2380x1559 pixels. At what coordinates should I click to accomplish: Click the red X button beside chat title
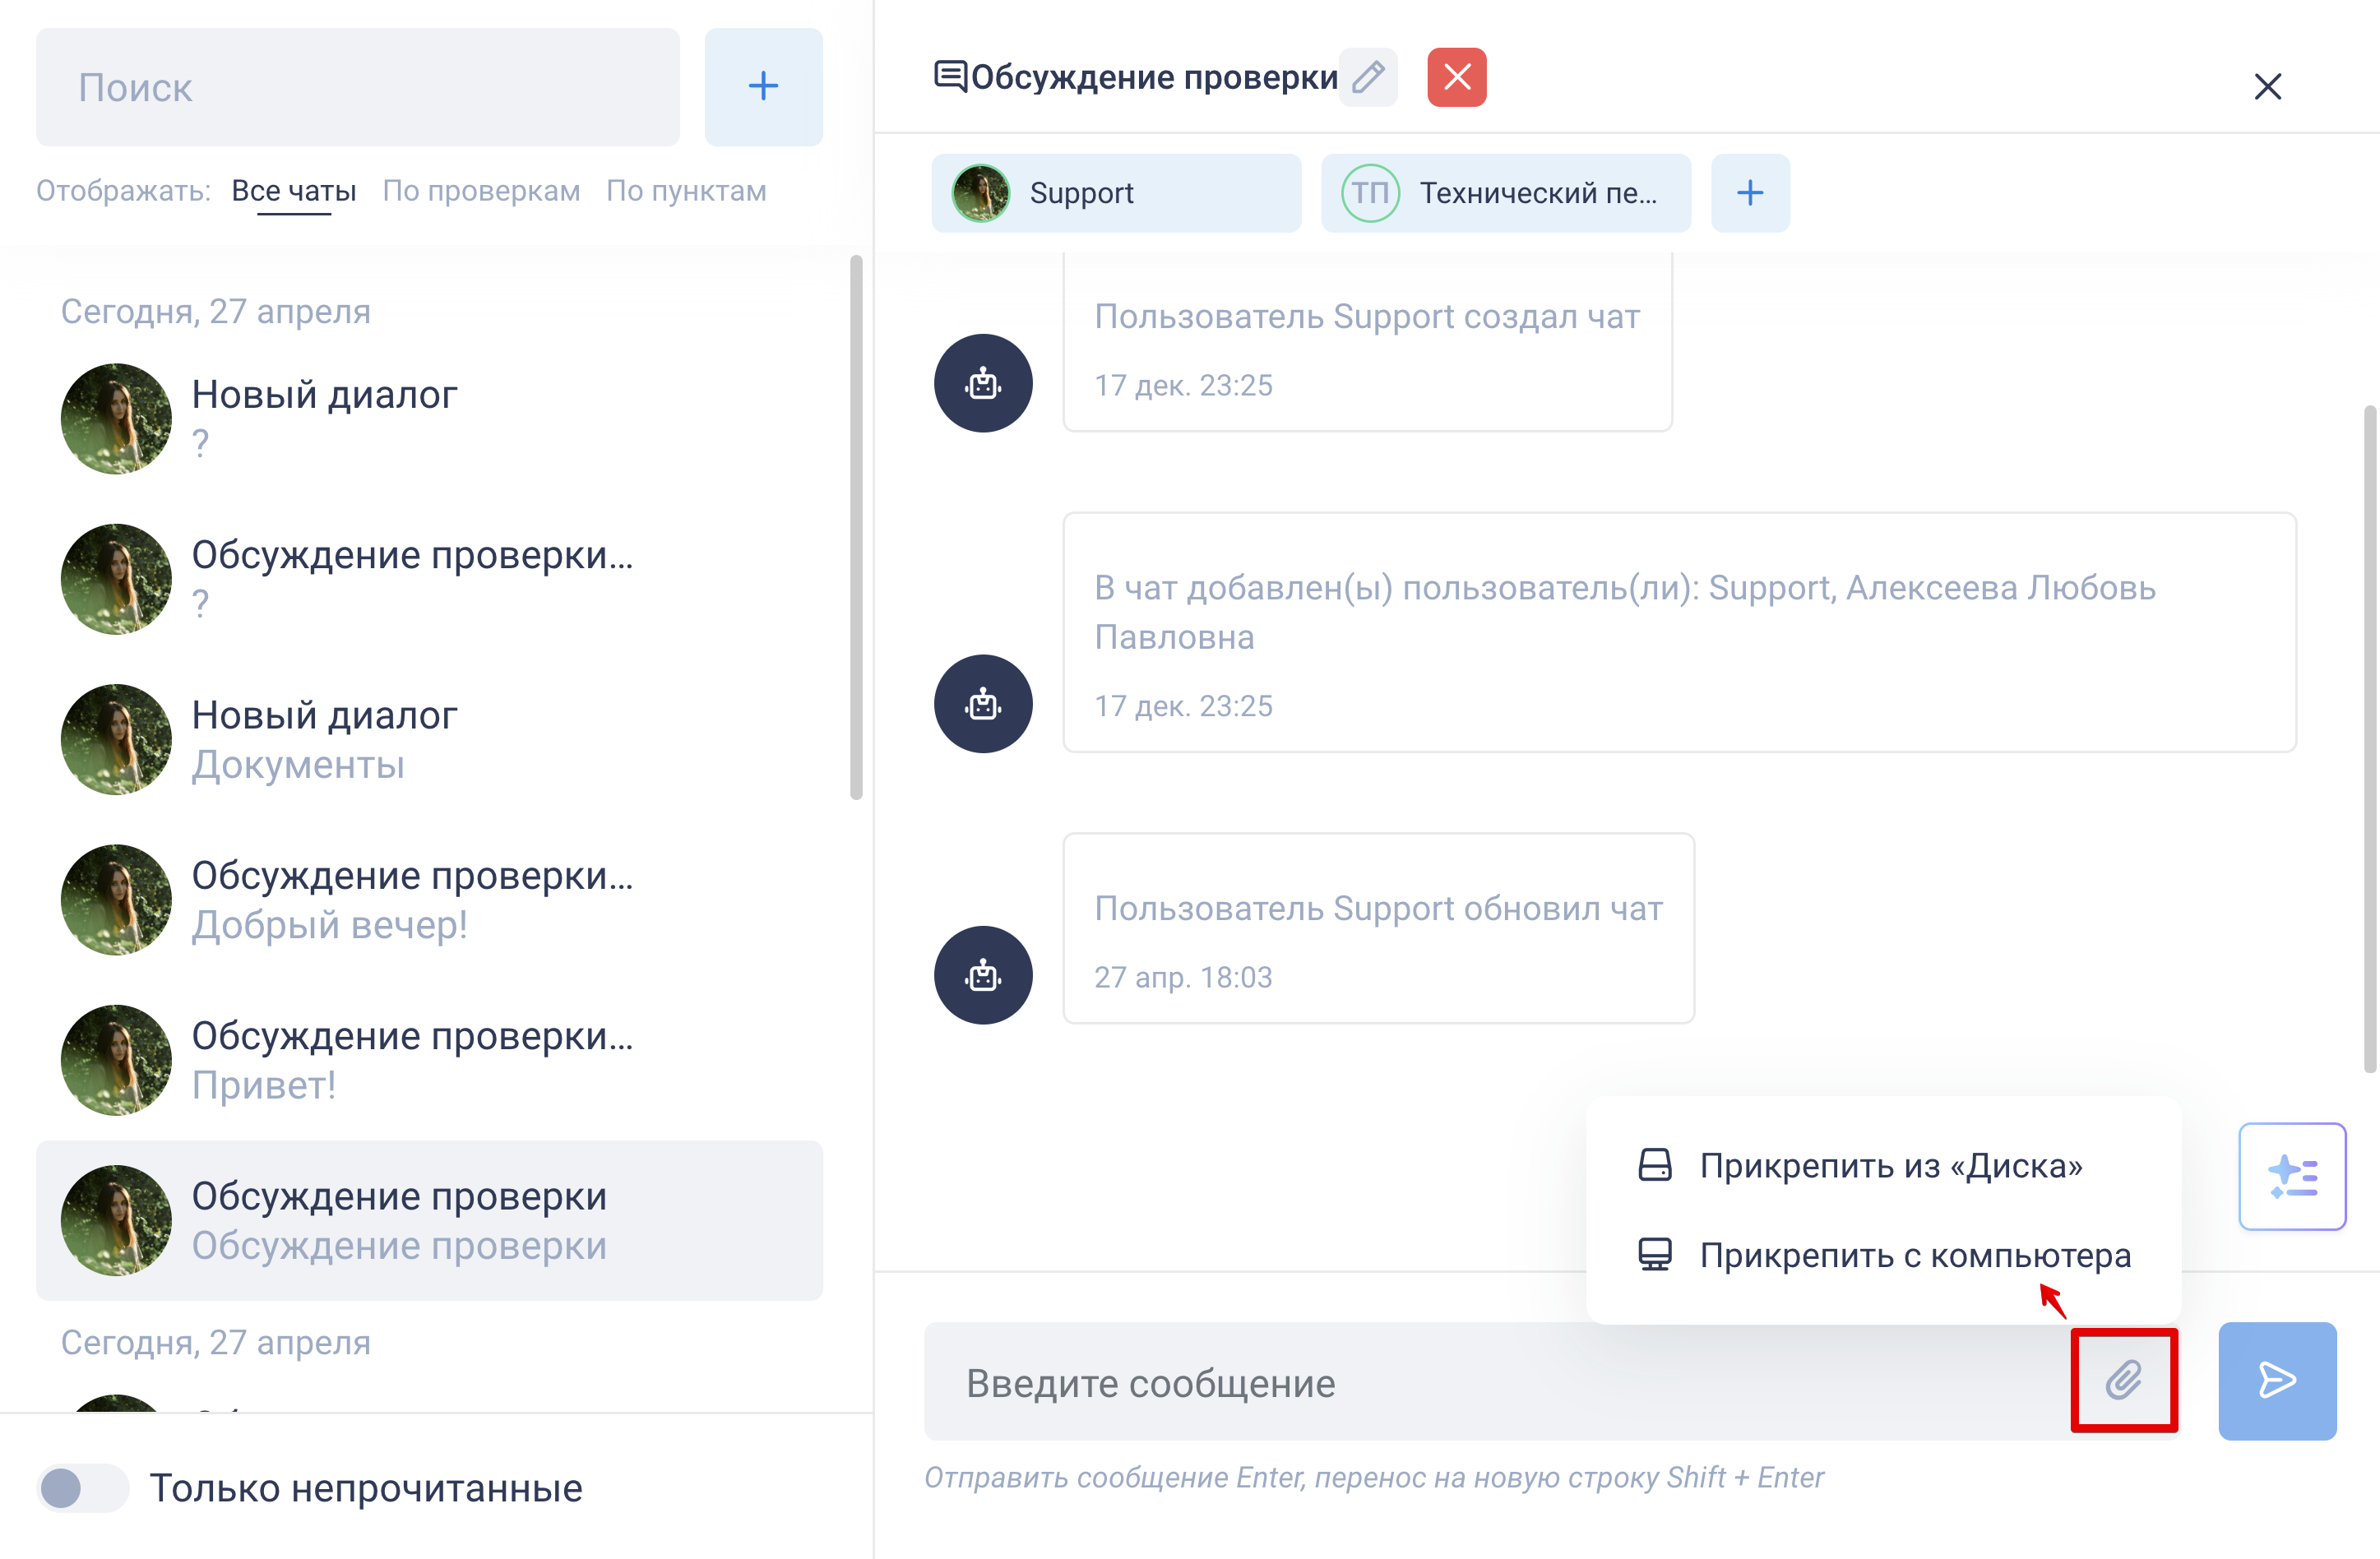point(1457,77)
